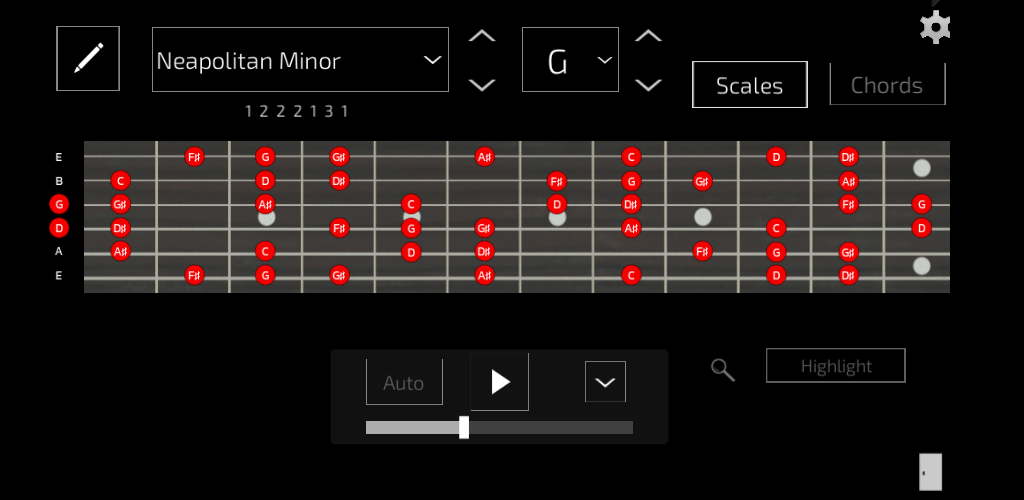Open the G root note dropdown
Viewport: 1024px width, 500px height.
570,60
